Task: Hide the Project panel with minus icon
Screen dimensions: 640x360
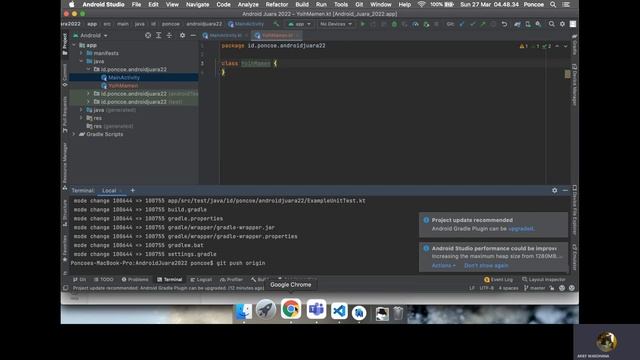Action: 193,36
